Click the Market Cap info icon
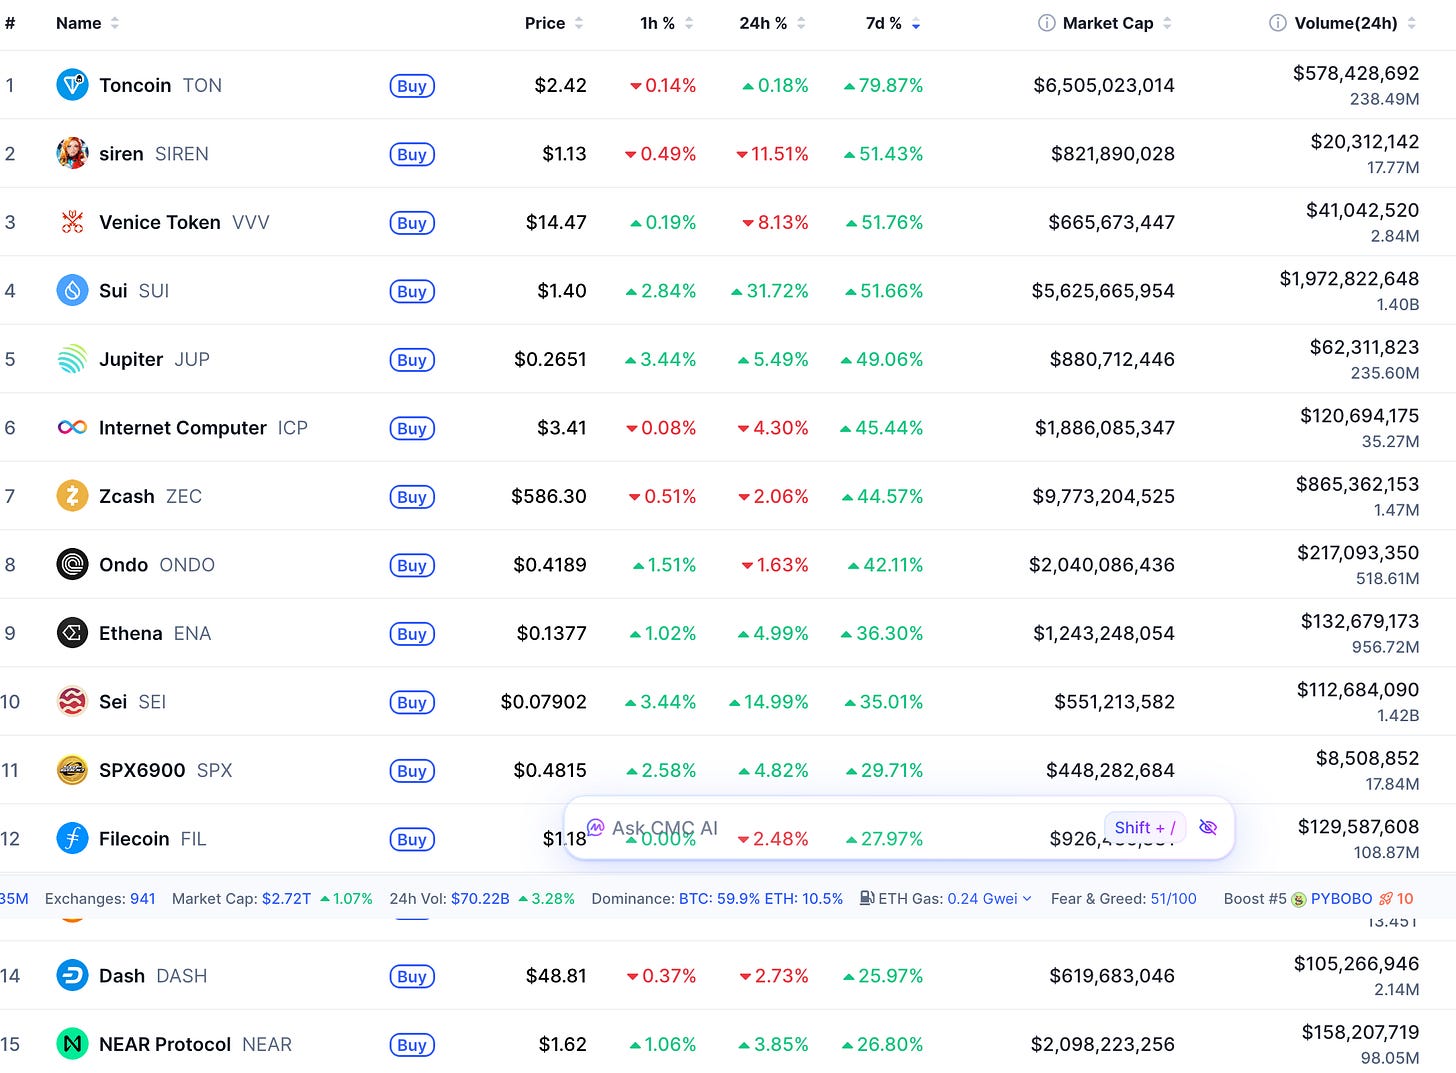Viewport: 1456px width, 1073px height. [1046, 23]
